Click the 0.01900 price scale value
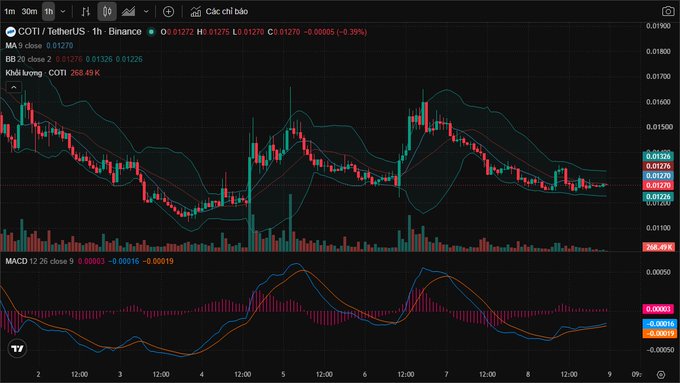680x383 pixels. [x=658, y=26]
